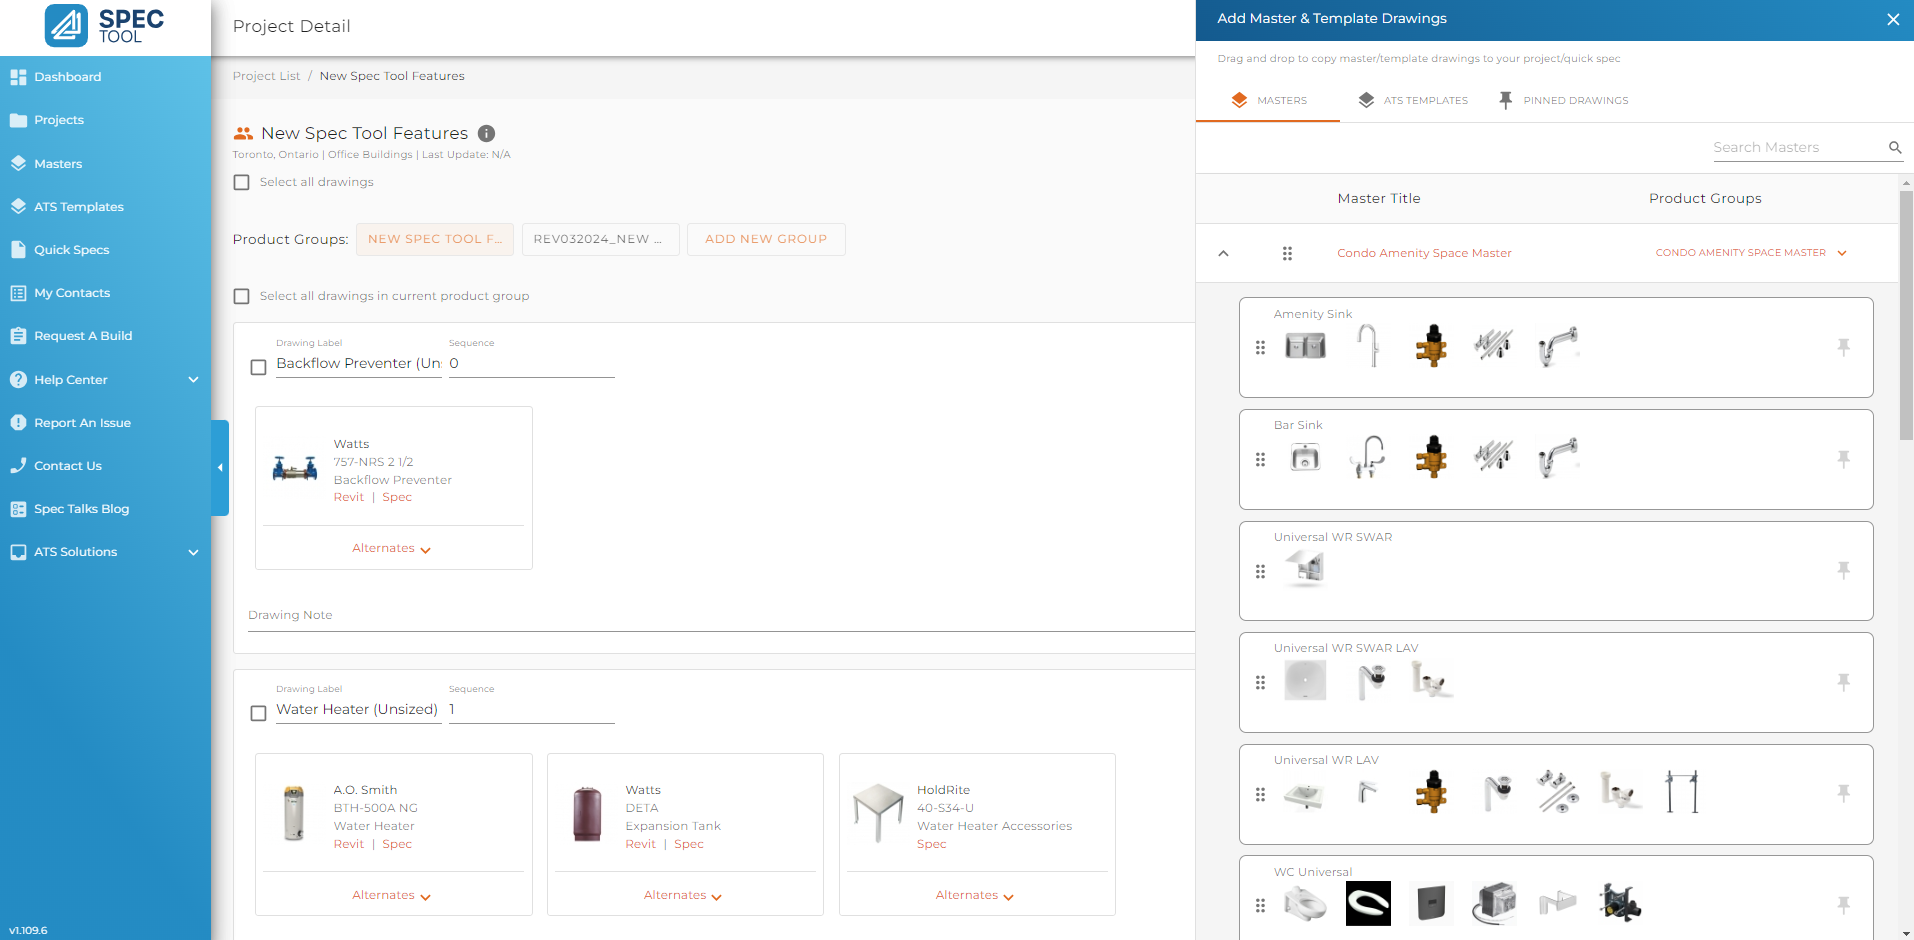The image size is (1914, 940).
Task: Select the Water Heater (Unsized) drawing checkbox
Action: [258, 713]
